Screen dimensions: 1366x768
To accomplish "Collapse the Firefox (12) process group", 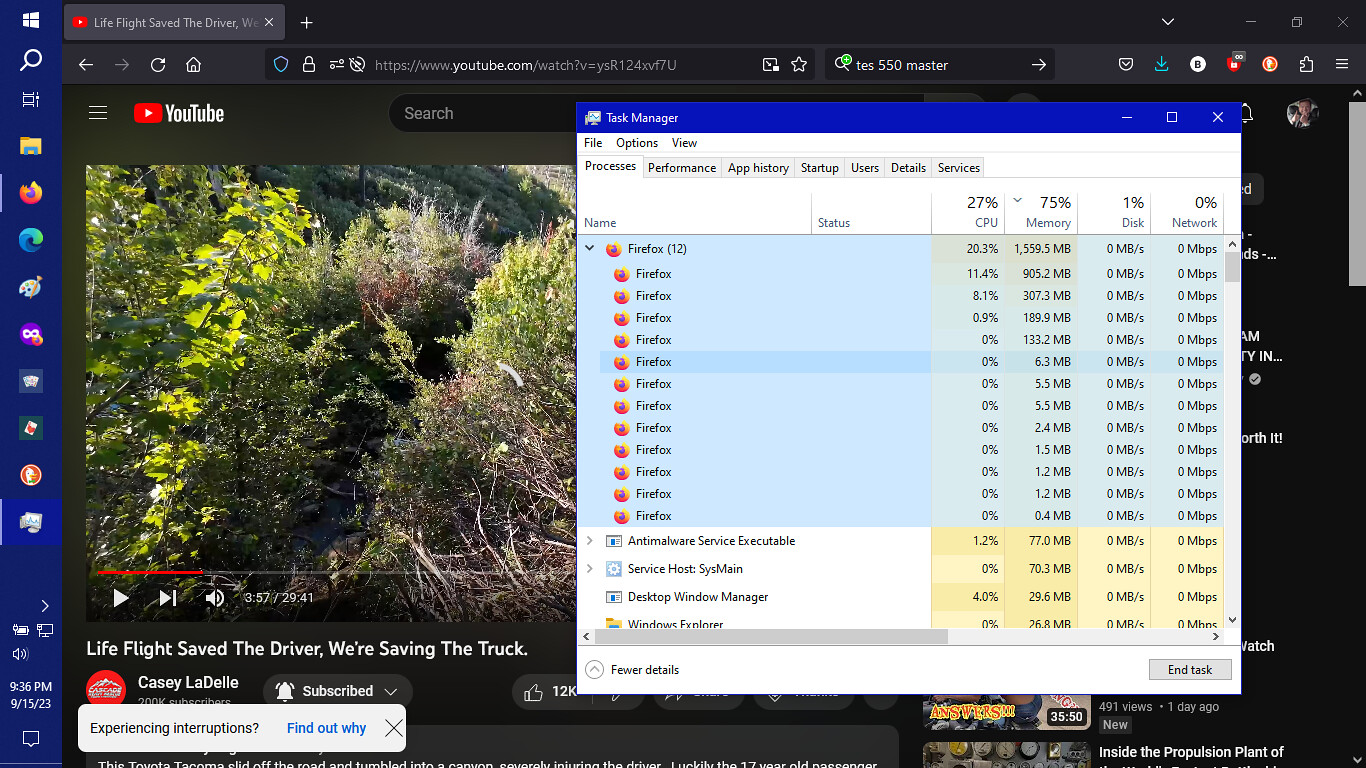I will (x=589, y=249).
